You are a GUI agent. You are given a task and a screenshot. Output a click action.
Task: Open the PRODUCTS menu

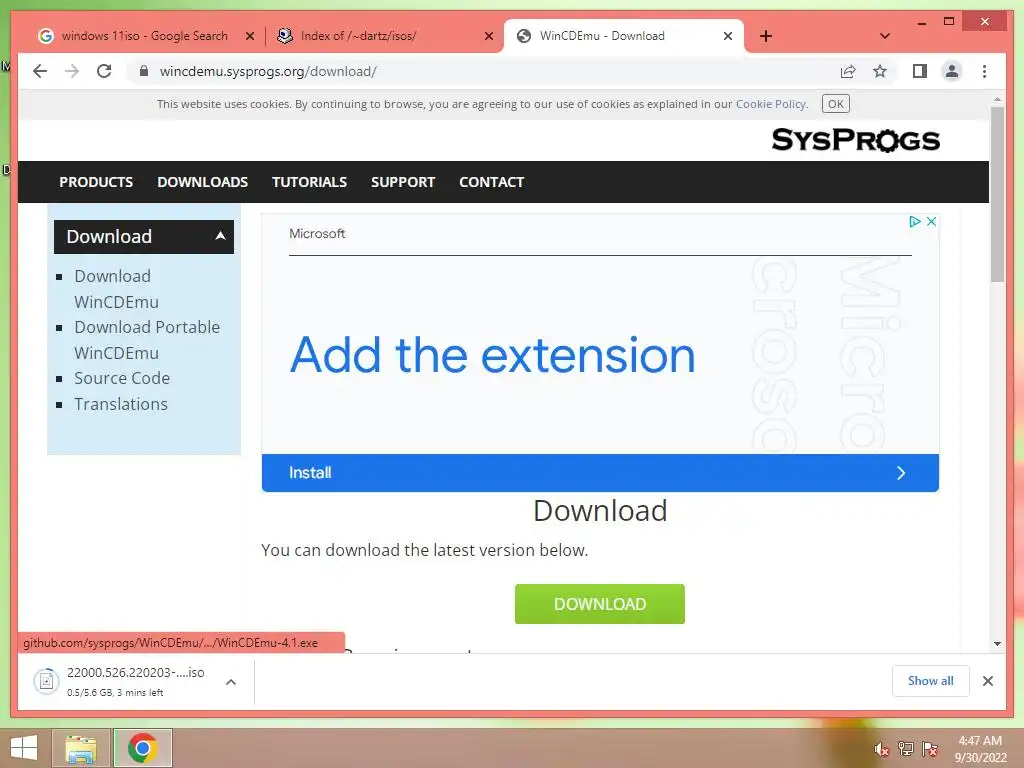point(96,182)
